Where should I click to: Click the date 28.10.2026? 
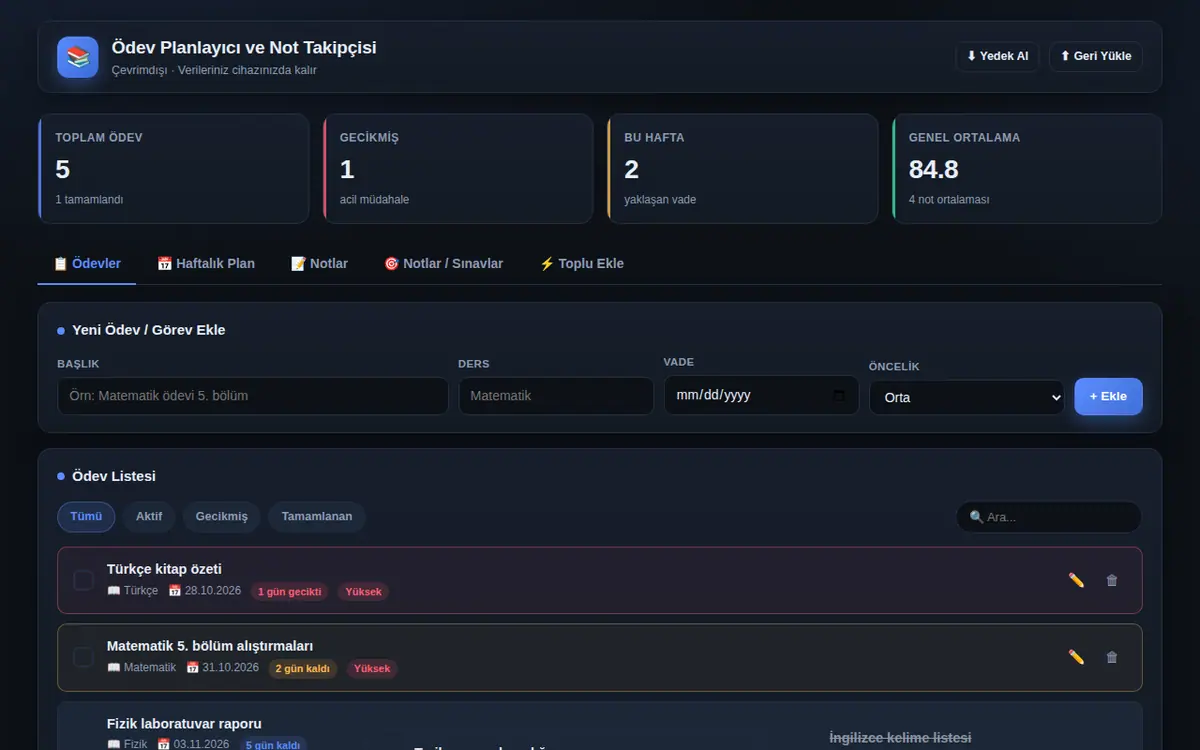(205, 591)
